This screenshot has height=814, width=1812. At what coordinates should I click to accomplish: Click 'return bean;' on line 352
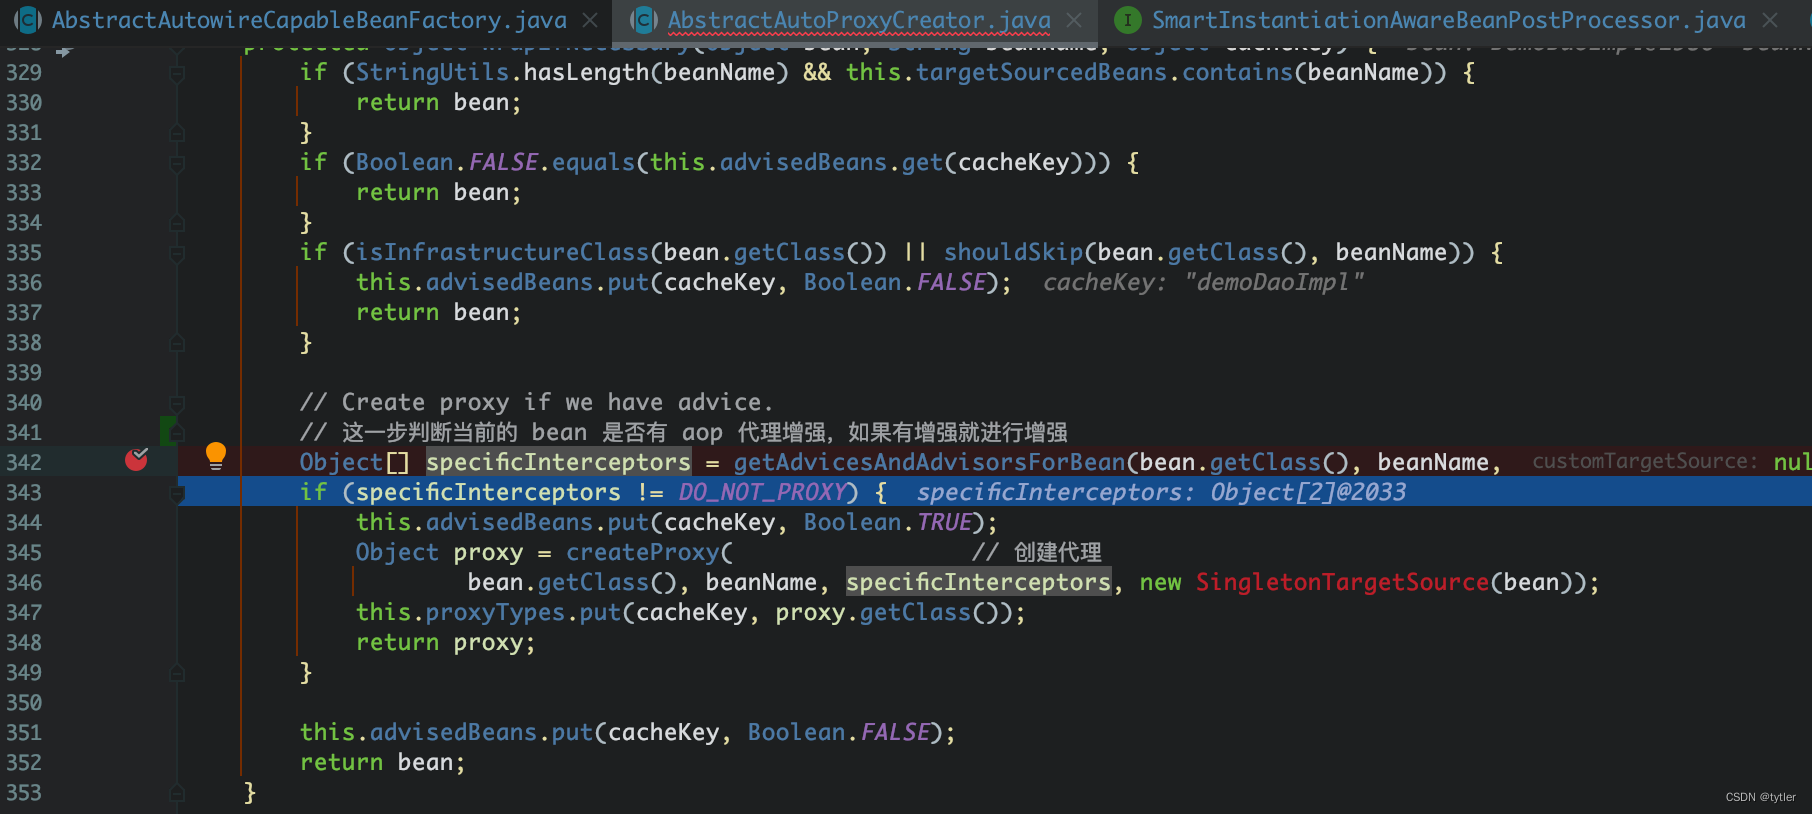point(383,762)
